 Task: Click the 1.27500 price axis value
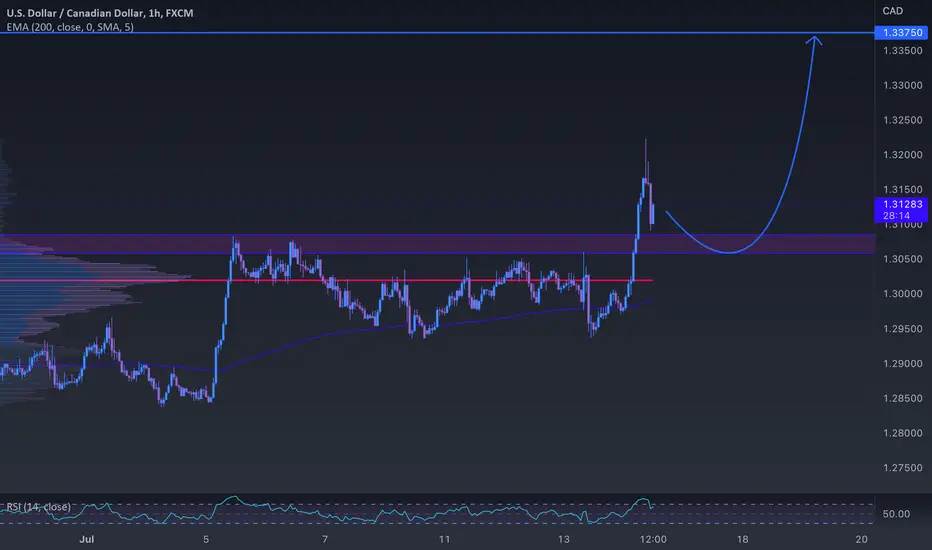pos(902,468)
